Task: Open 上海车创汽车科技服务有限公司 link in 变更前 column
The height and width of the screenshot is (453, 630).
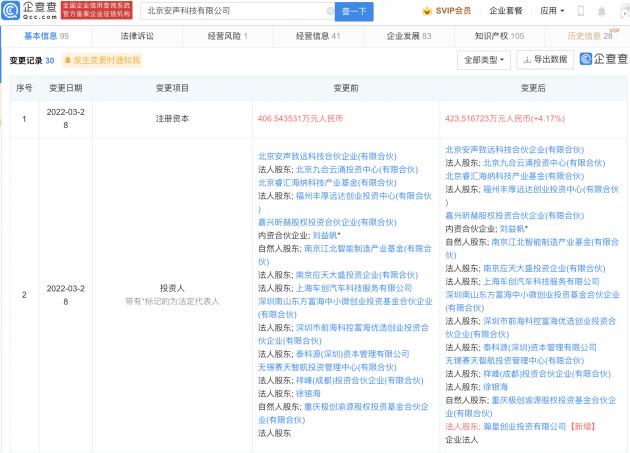Action: pos(354,288)
